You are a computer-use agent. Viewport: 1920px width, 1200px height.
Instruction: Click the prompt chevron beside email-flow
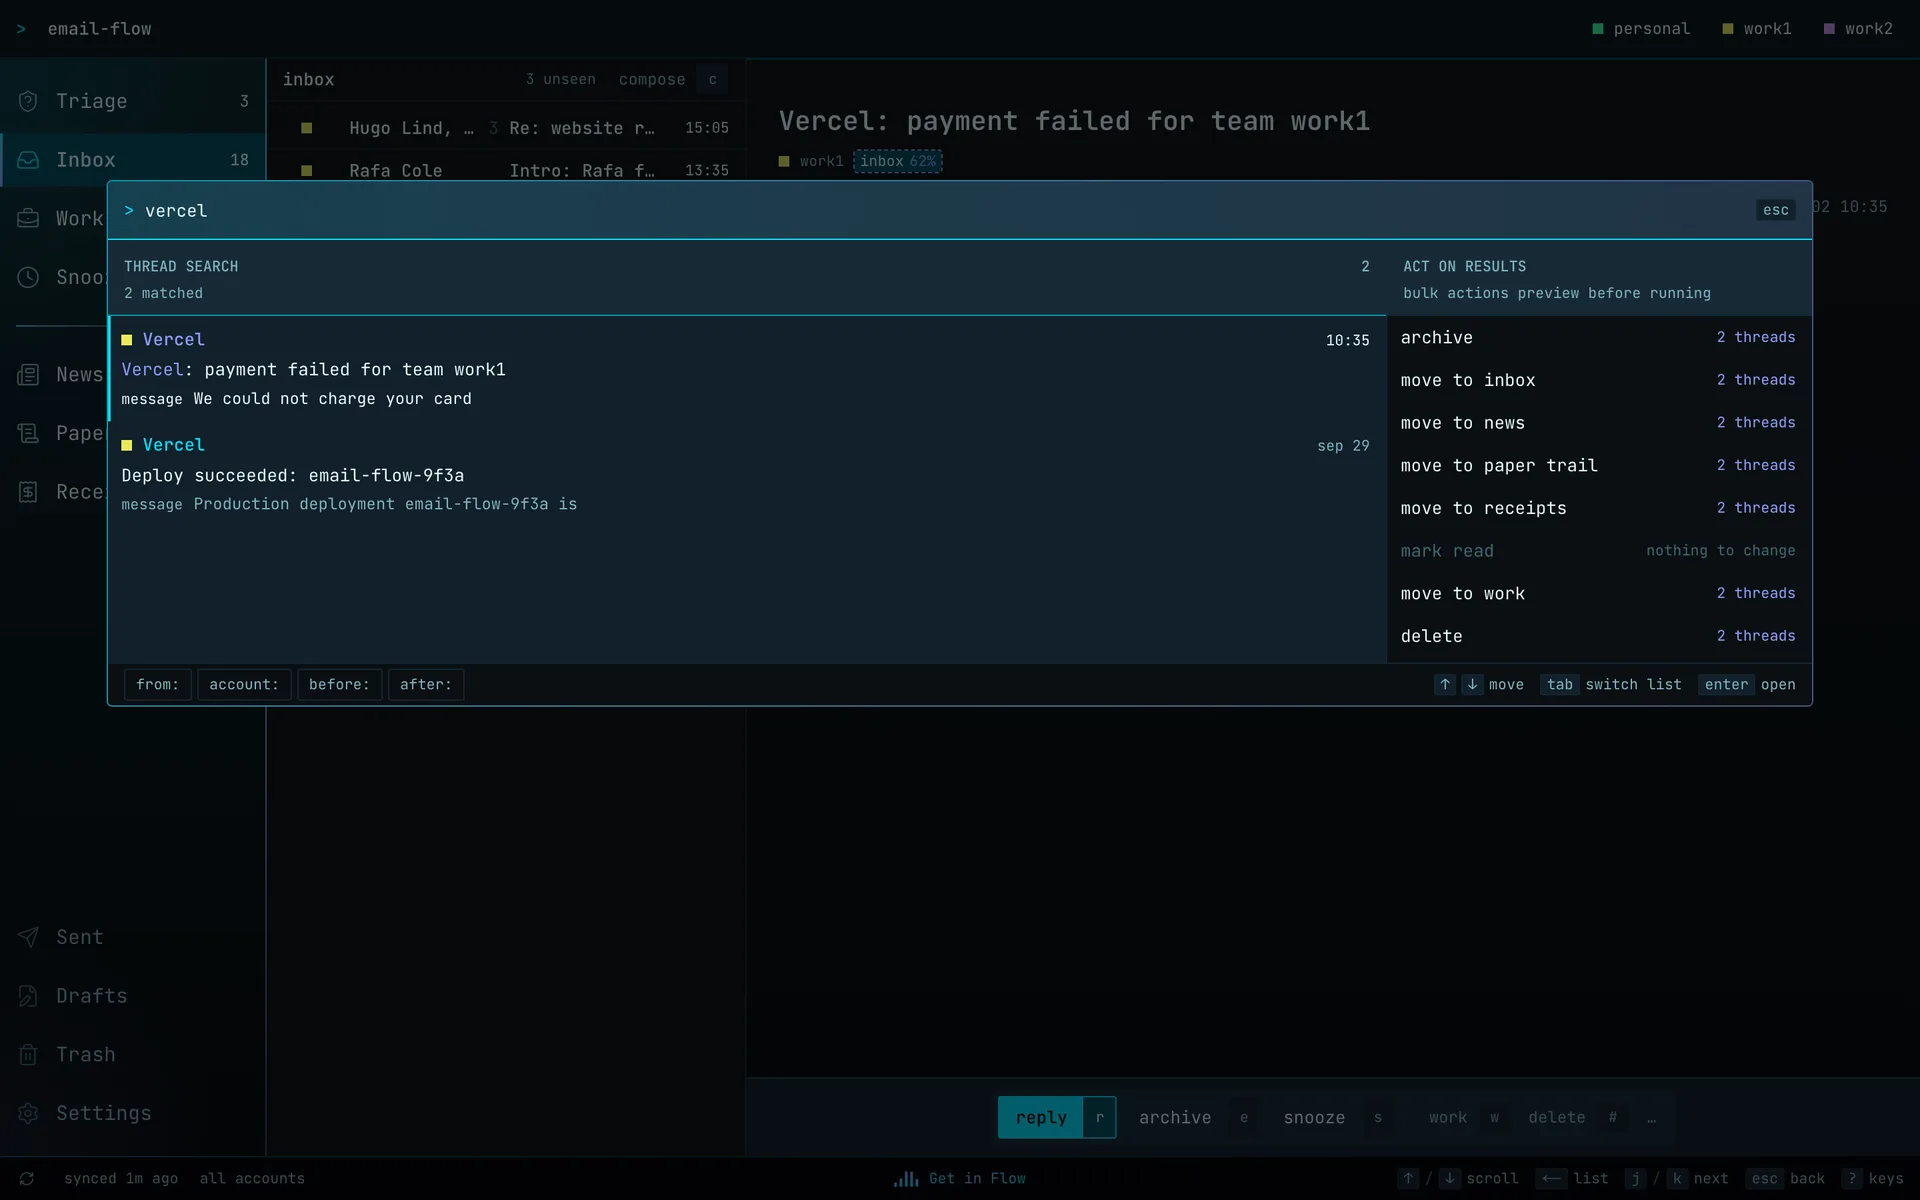pyautogui.click(x=21, y=29)
